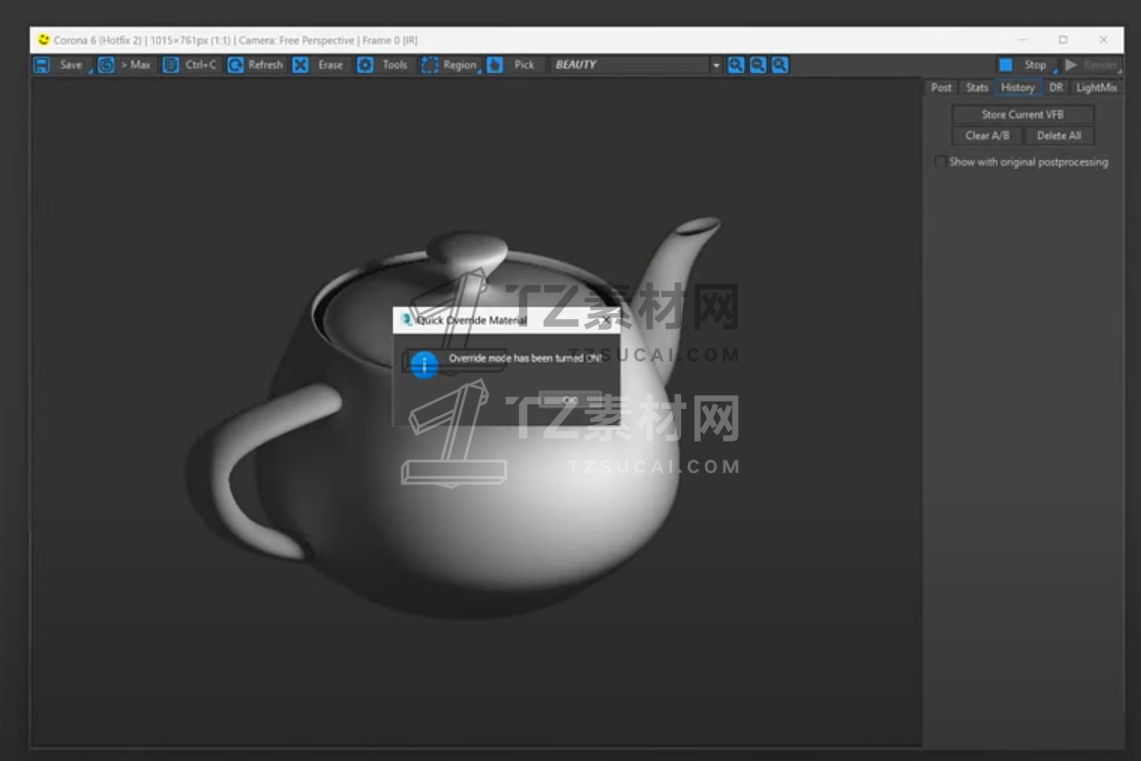This screenshot has width=1141, height=761.
Task: Confirm the override dialog with OK
Action: [x=569, y=399]
